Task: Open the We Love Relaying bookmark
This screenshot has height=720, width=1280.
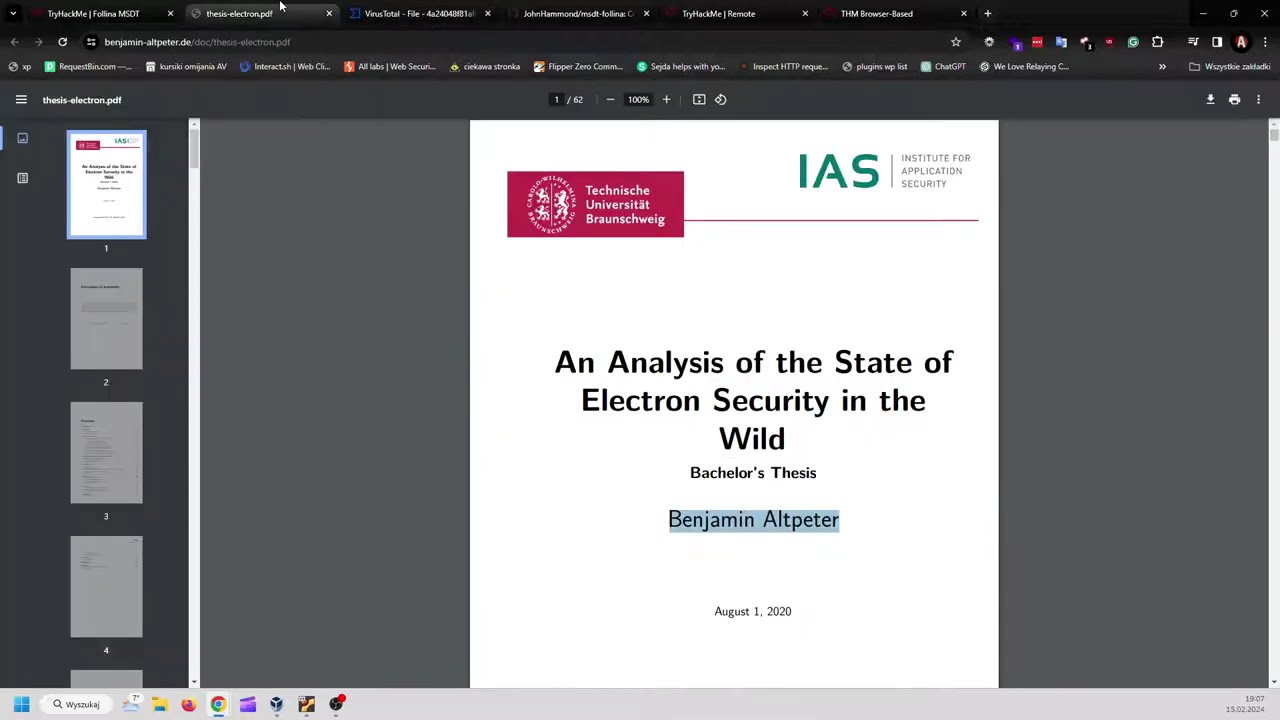Action: tap(1025, 67)
